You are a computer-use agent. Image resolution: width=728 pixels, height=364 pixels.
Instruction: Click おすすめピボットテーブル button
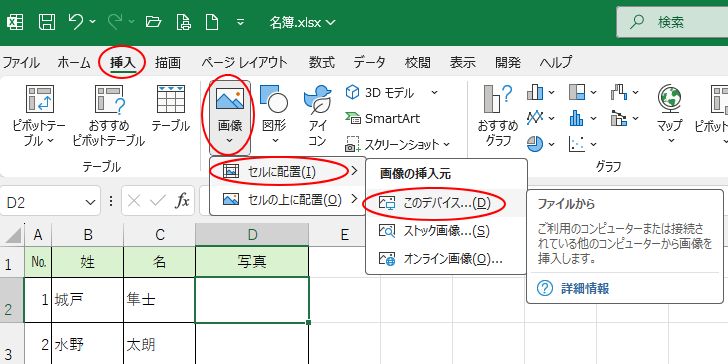click(109, 116)
